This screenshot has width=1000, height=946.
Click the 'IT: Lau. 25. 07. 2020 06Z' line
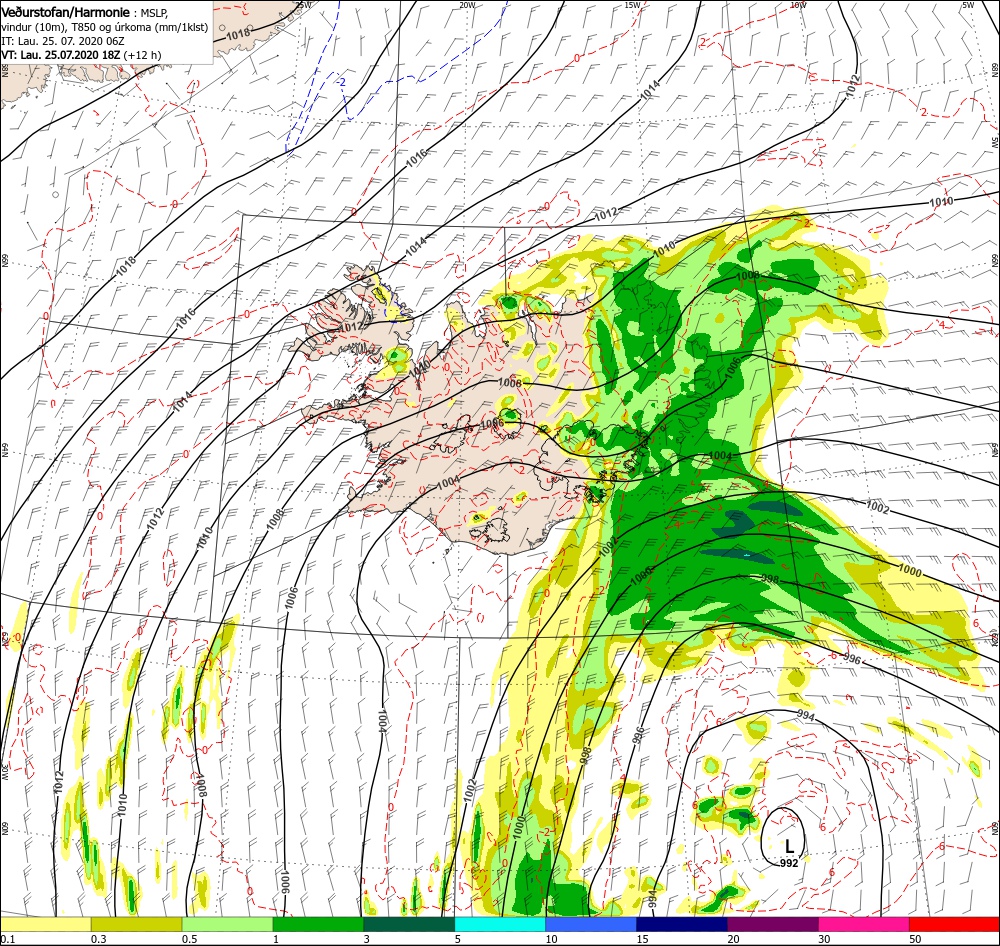61,41
